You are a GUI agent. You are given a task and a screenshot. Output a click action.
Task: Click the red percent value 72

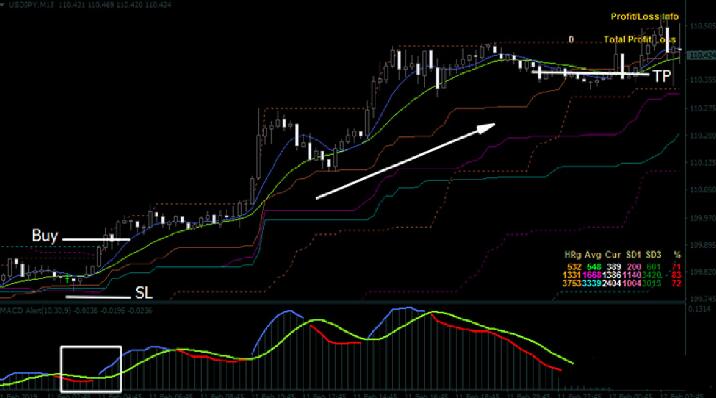coord(676,283)
